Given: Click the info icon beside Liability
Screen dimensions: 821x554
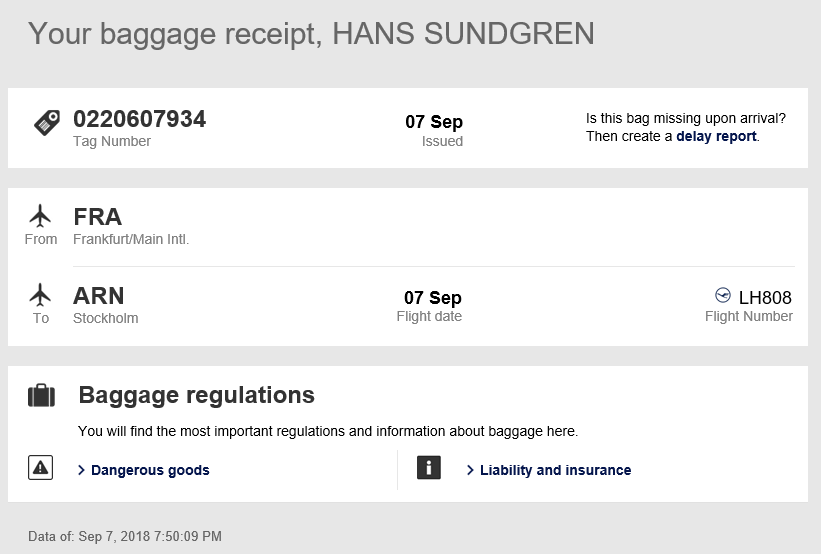Looking at the screenshot, I should [x=429, y=468].
